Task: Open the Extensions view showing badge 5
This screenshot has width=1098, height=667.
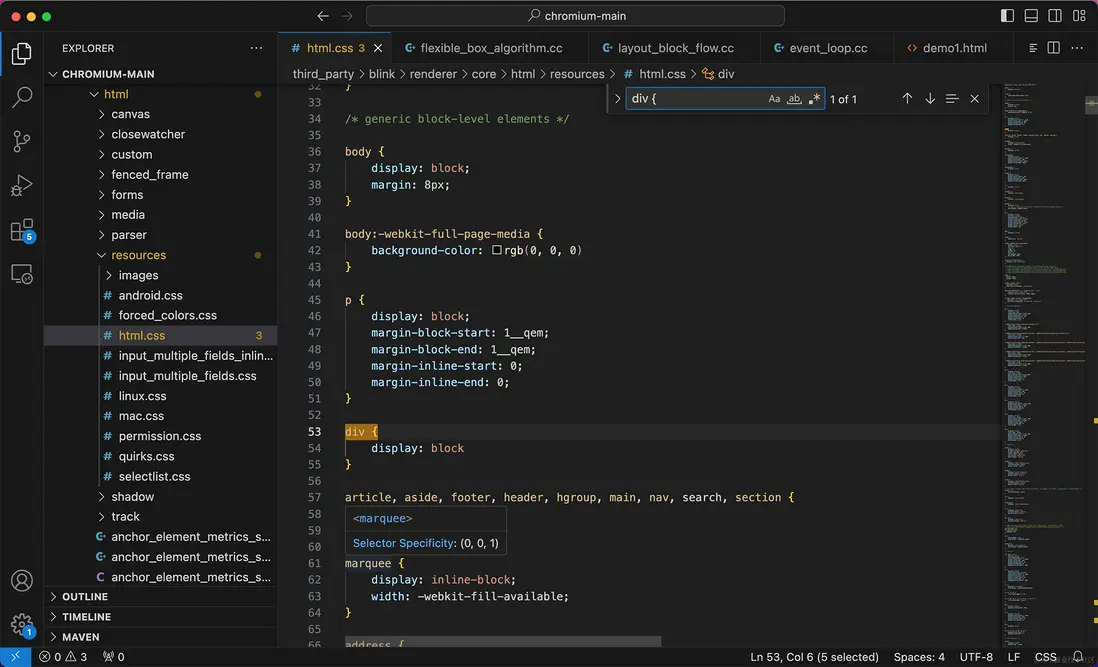Action: 22,229
